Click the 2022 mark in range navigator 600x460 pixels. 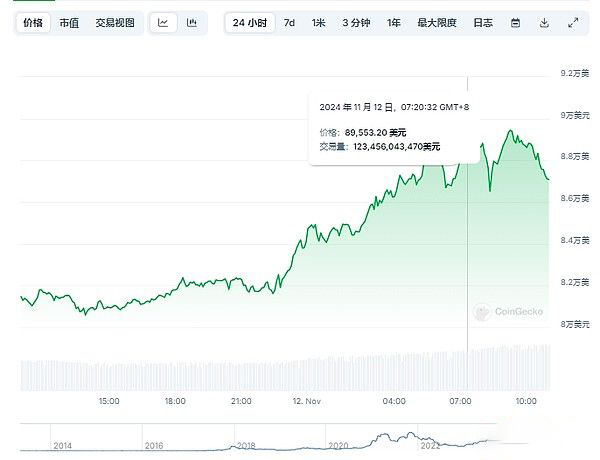[430, 445]
